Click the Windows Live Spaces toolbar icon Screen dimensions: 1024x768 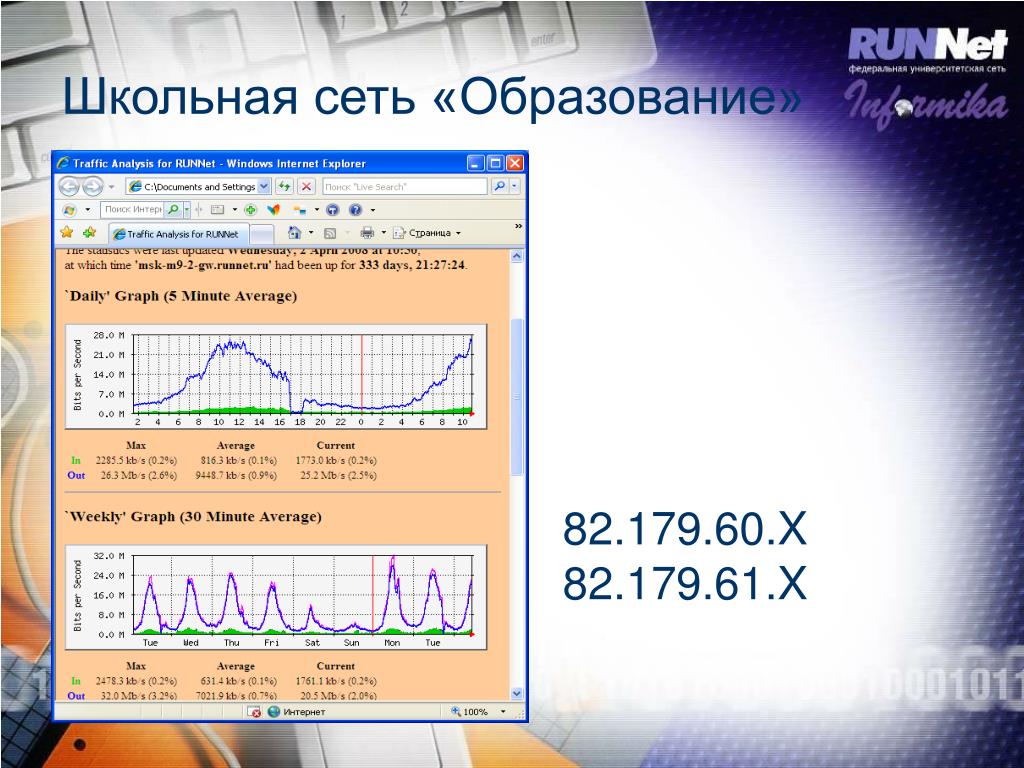coord(300,210)
